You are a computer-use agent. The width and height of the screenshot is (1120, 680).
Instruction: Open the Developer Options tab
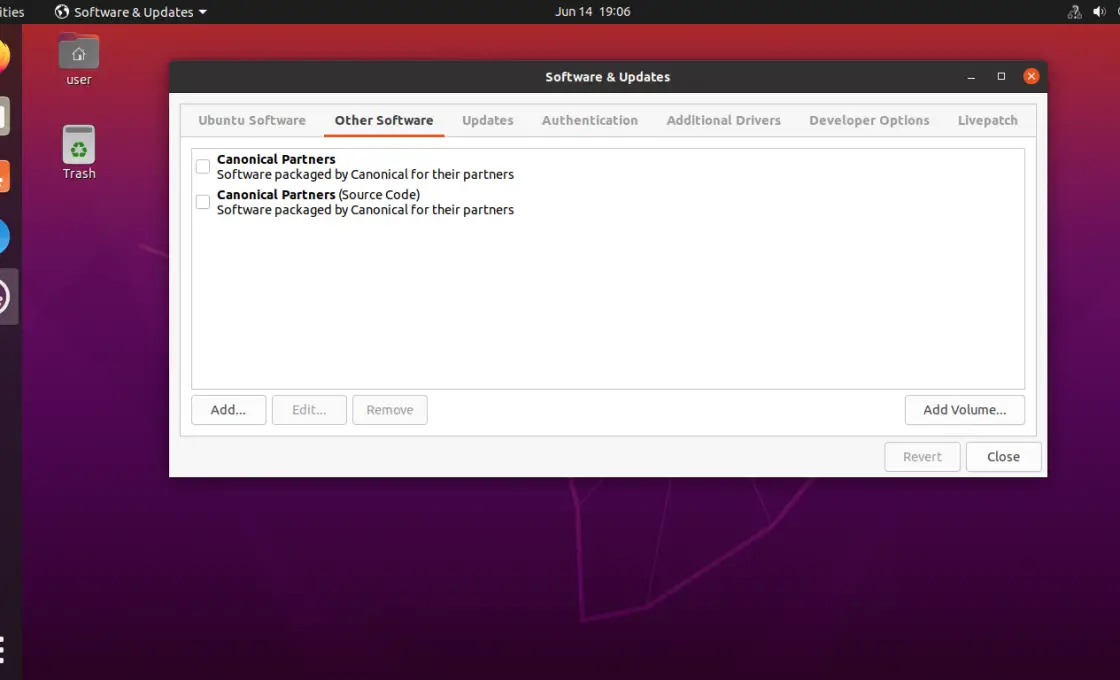(869, 120)
